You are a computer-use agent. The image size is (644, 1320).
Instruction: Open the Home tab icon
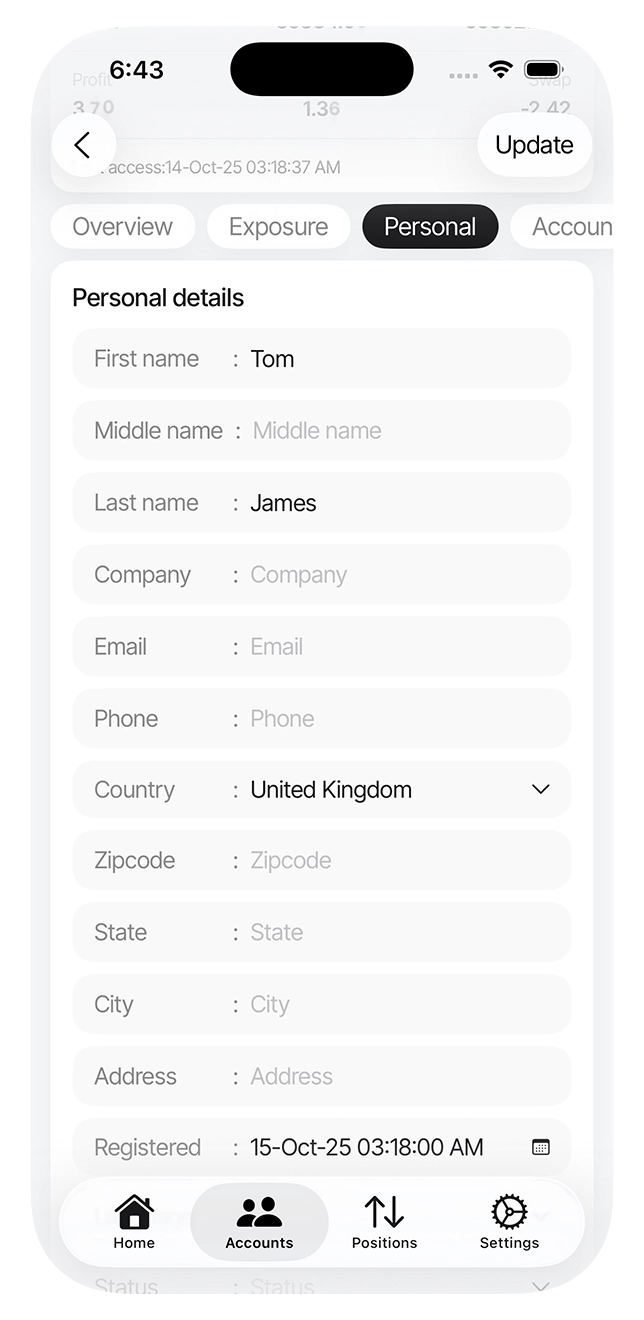(134, 1212)
